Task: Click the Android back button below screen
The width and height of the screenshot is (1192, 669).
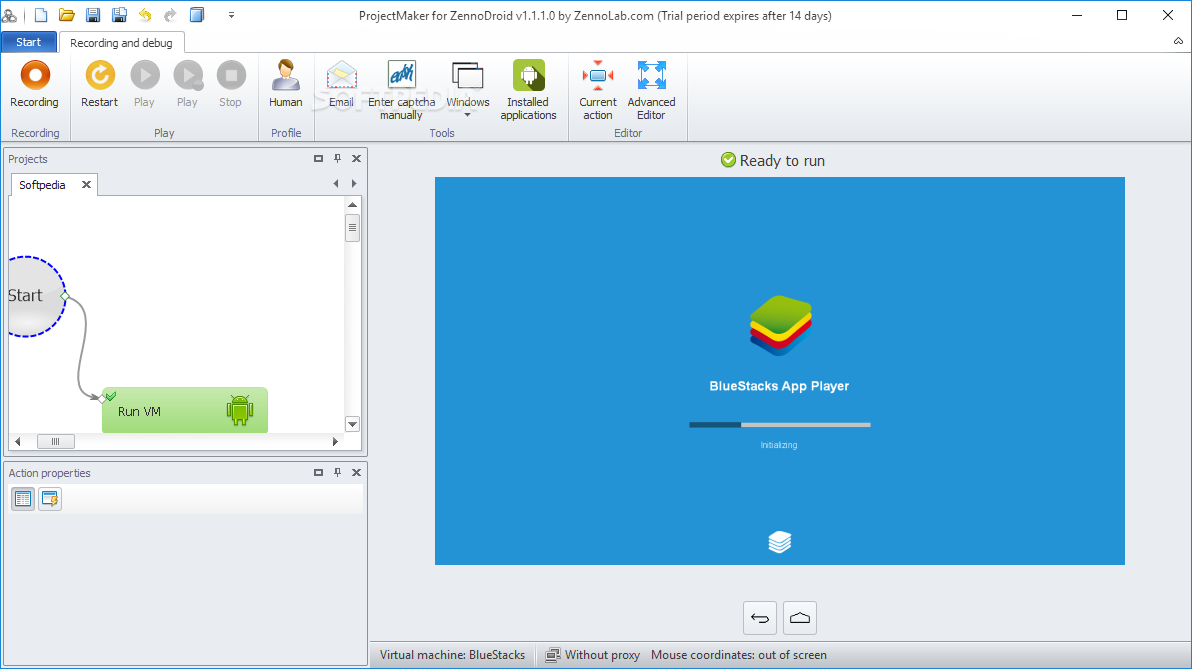Action: tap(760, 618)
